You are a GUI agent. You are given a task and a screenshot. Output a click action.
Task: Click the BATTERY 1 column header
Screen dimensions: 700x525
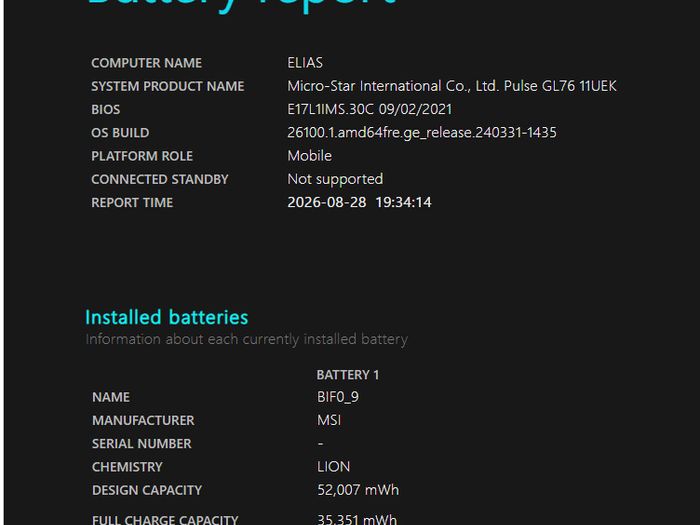point(348,375)
